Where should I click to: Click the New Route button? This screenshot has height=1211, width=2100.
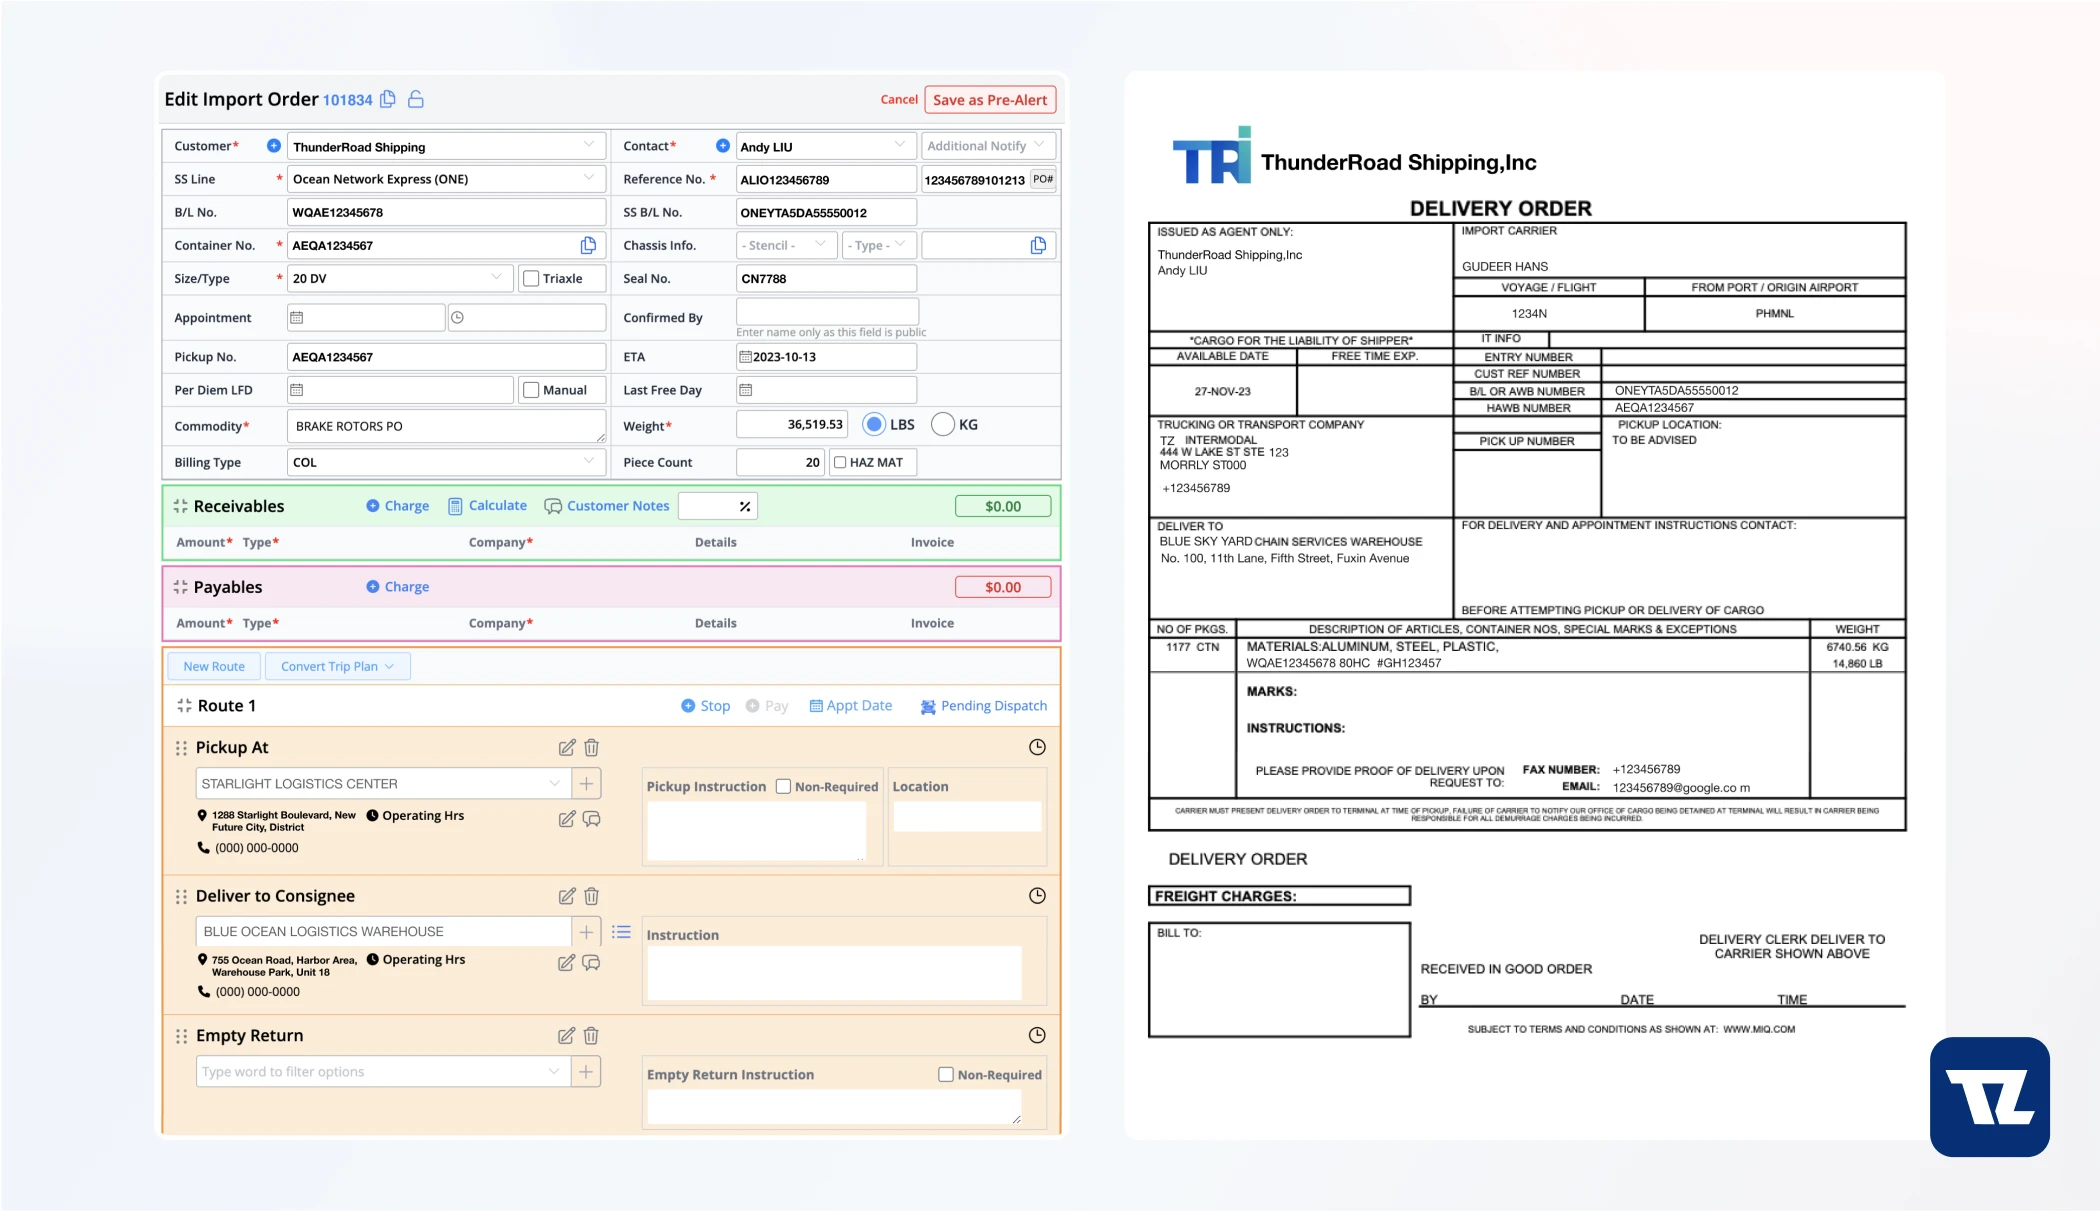pos(214,667)
